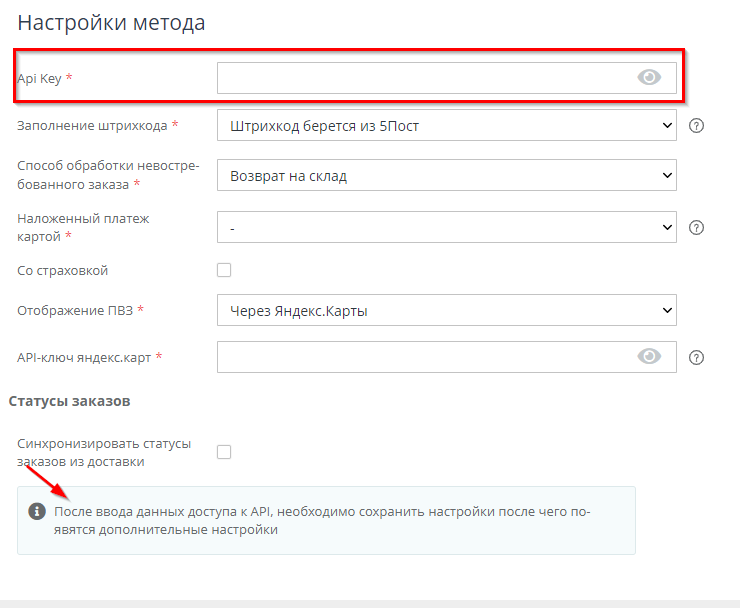The width and height of the screenshot is (740, 608).
Task: Click the Со страховкой label text
Action: click(63, 271)
